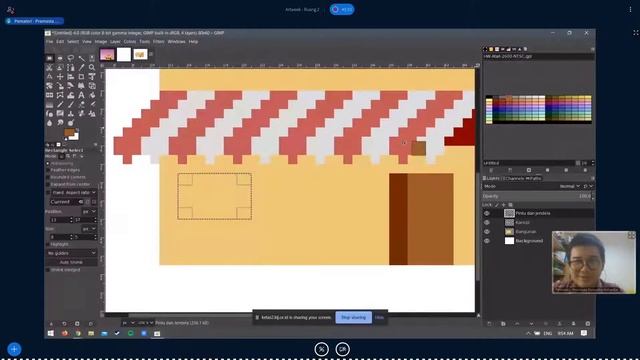This screenshot has width=640, height=360.
Task: Open the No guides dropdown
Action: click(71, 253)
